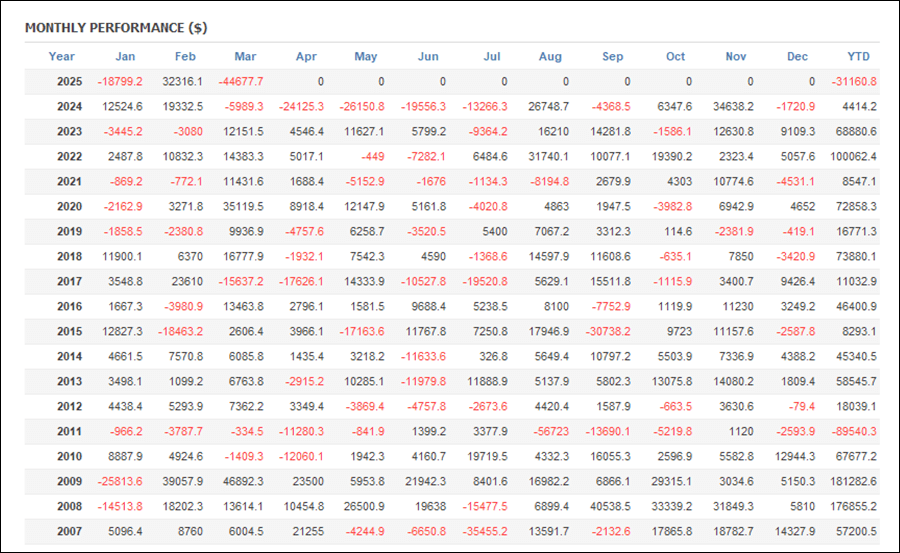The image size is (900, 553).
Task: Click the 2008 Sep value 40538.5
Action: pos(610,506)
